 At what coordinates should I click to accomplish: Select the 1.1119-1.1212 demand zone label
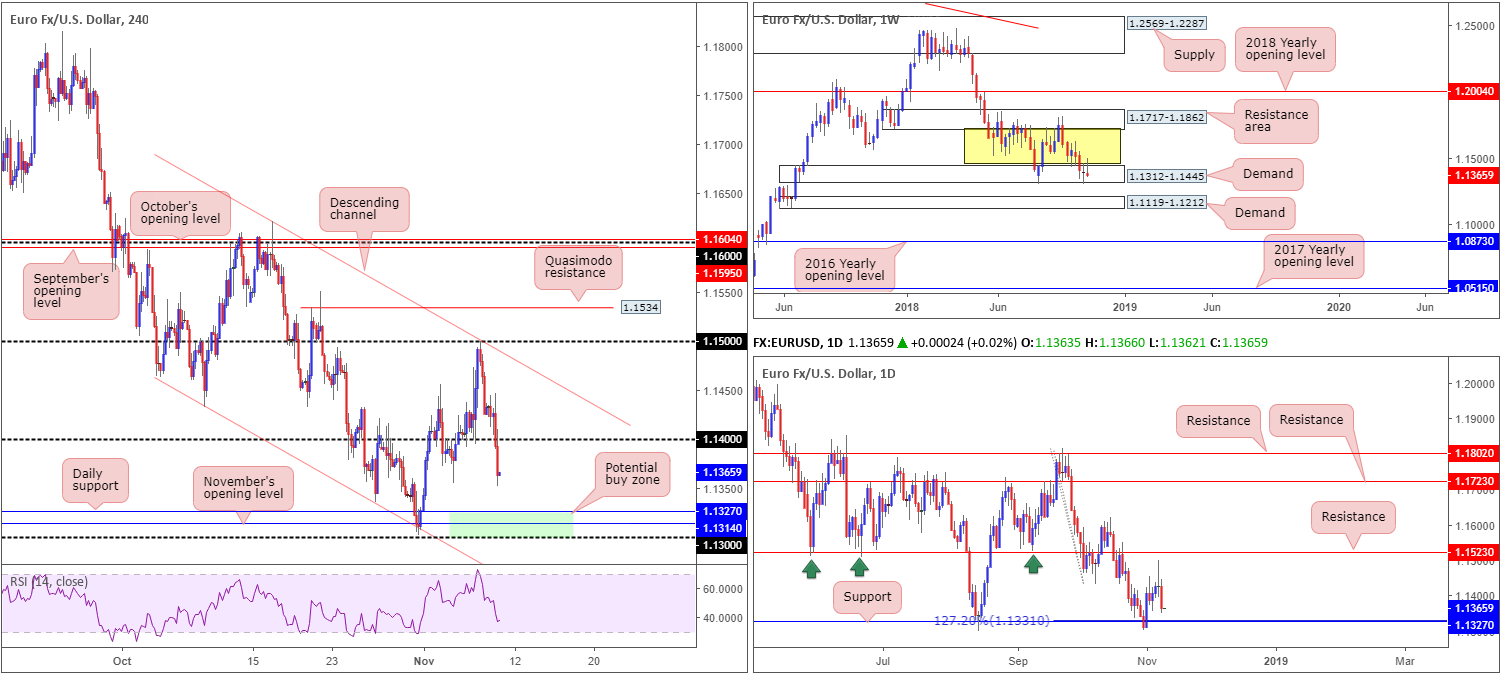pos(1166,203)
